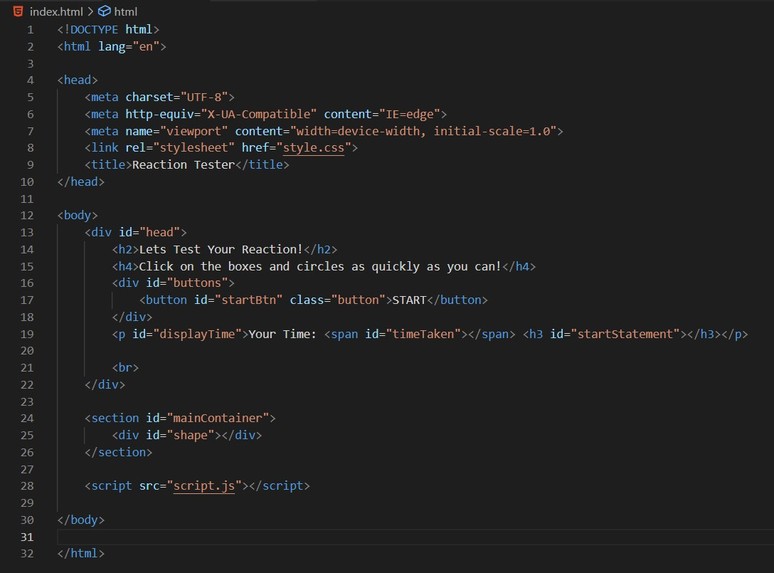The image size is (774, 573).
Task: Click the "Lets Test Your Reaction!" heading text
Action: coord(221,249)
